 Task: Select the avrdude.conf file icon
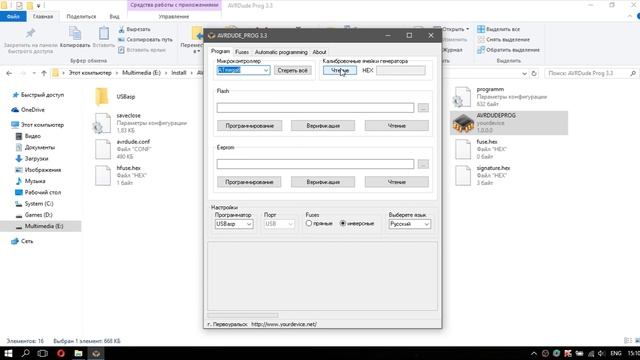[103, 149]
